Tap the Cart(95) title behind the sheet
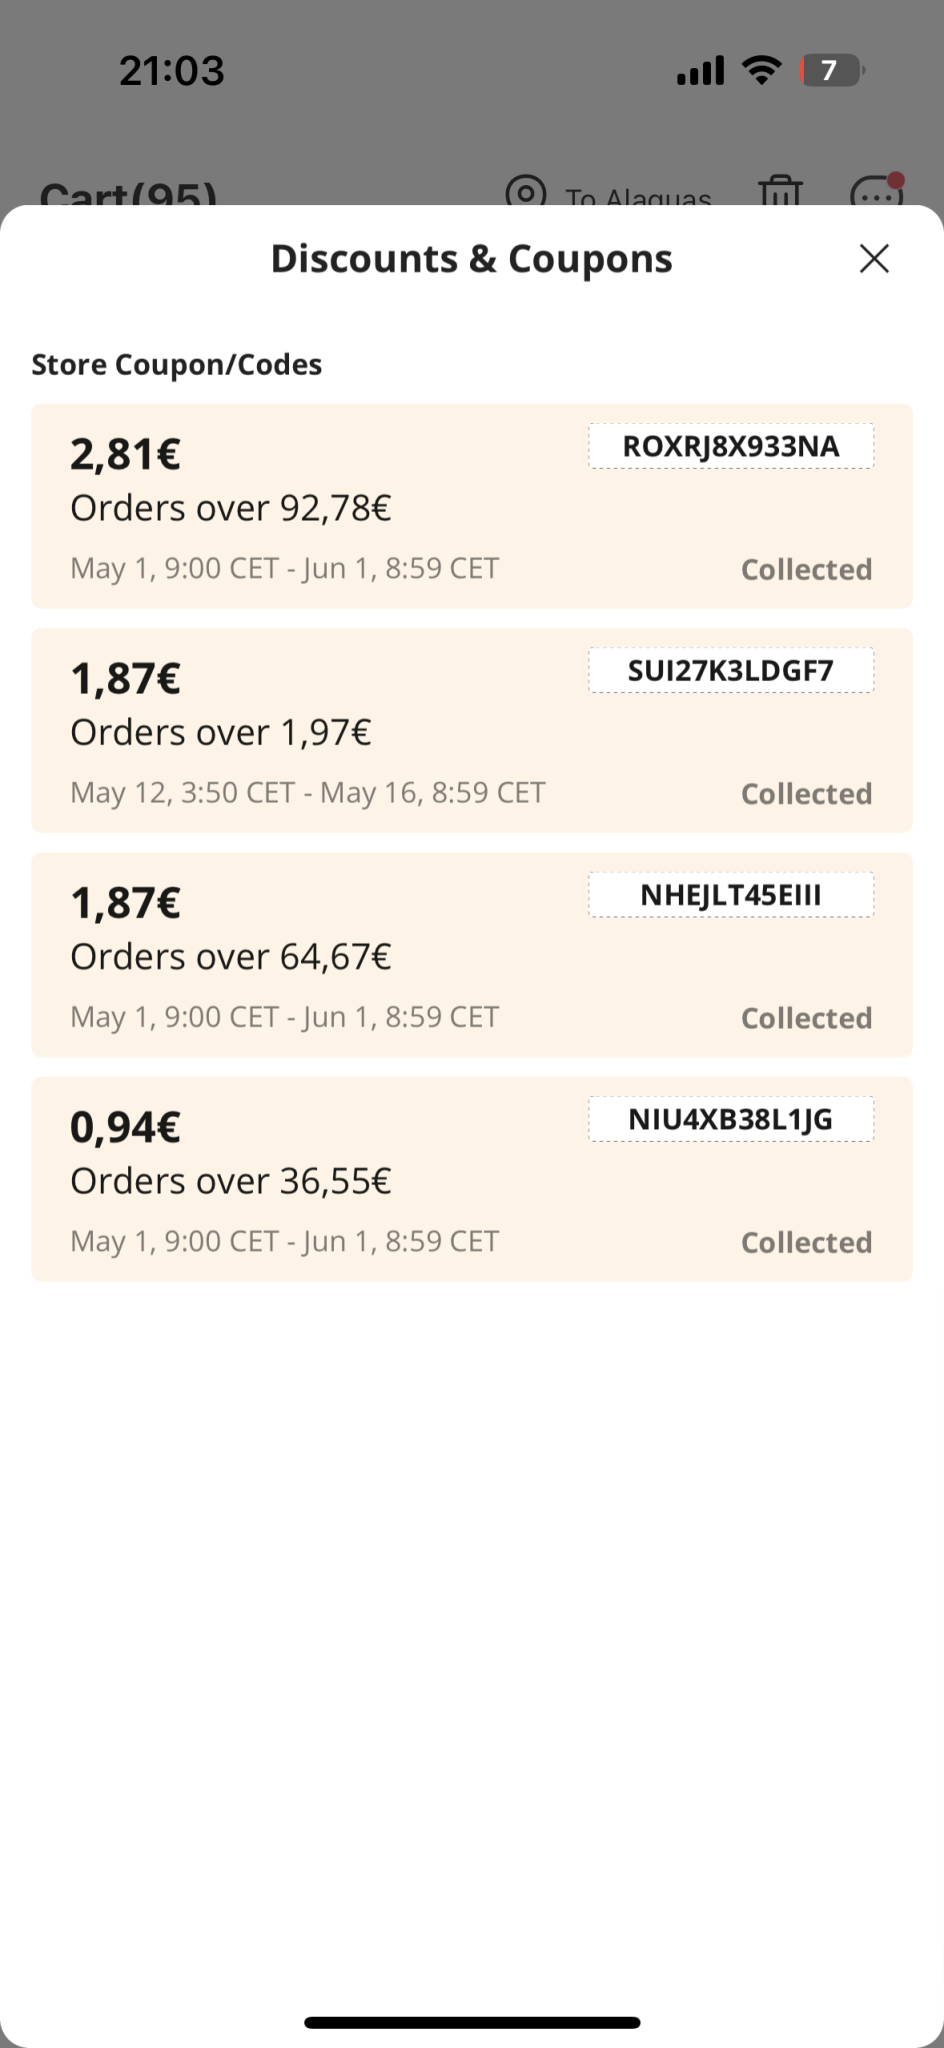The image size is (944, 2048). [128, 194]
